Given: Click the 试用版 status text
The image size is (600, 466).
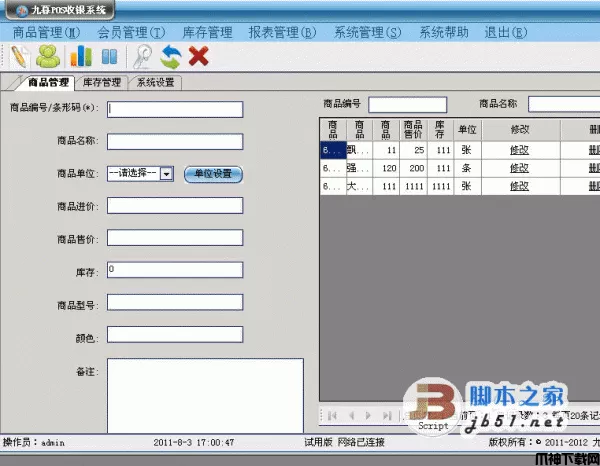Looking at the screenshot, I should coord(318,443).
